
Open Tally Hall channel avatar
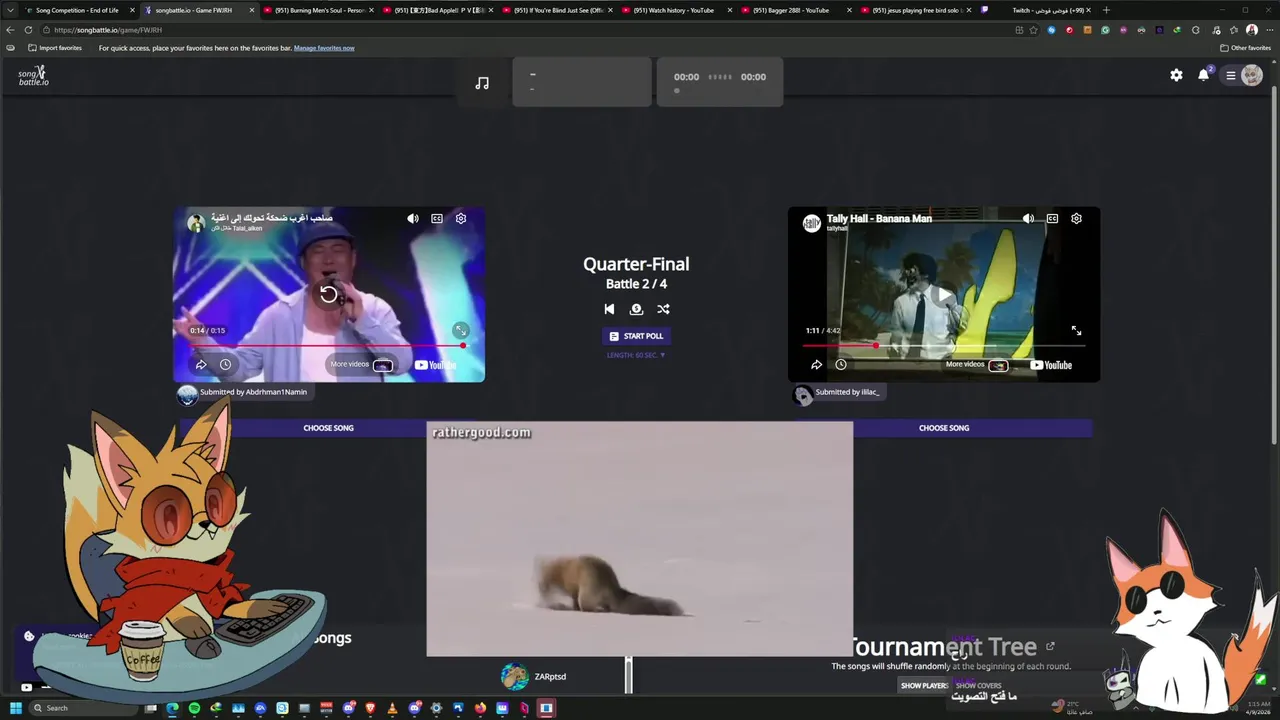tap(812, 223)
